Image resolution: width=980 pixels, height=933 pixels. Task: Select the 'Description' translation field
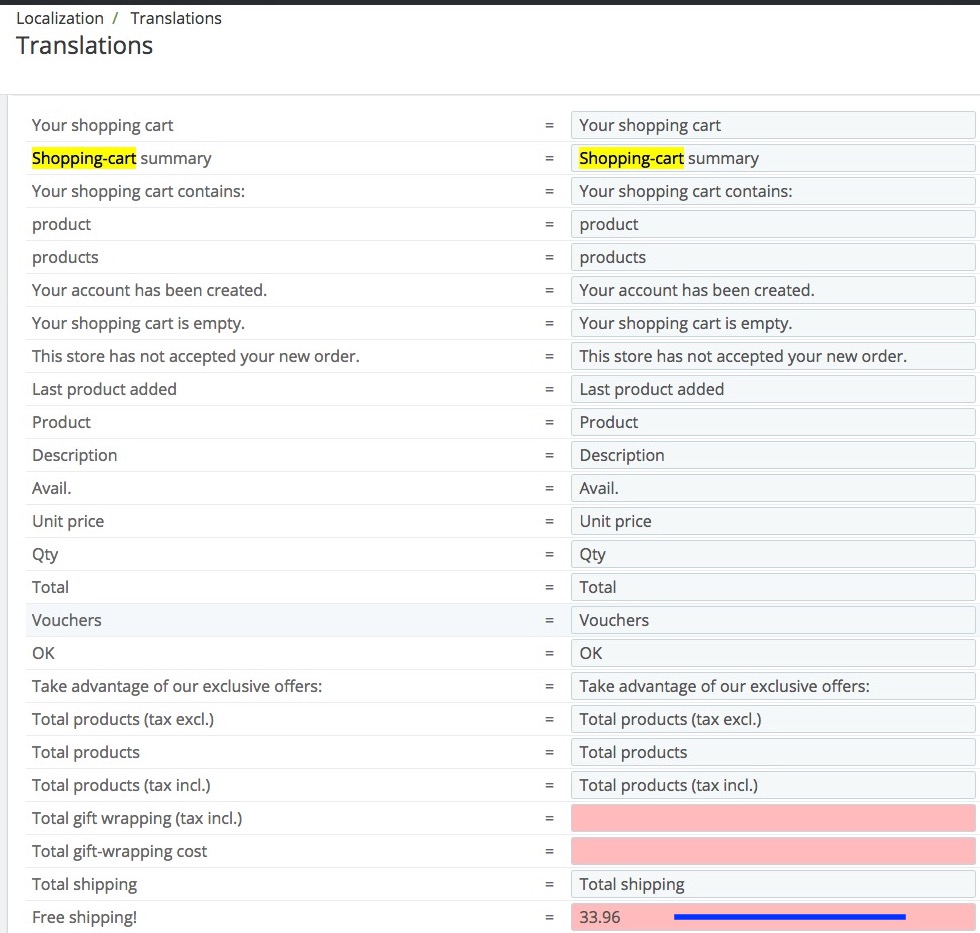[773, 455]
